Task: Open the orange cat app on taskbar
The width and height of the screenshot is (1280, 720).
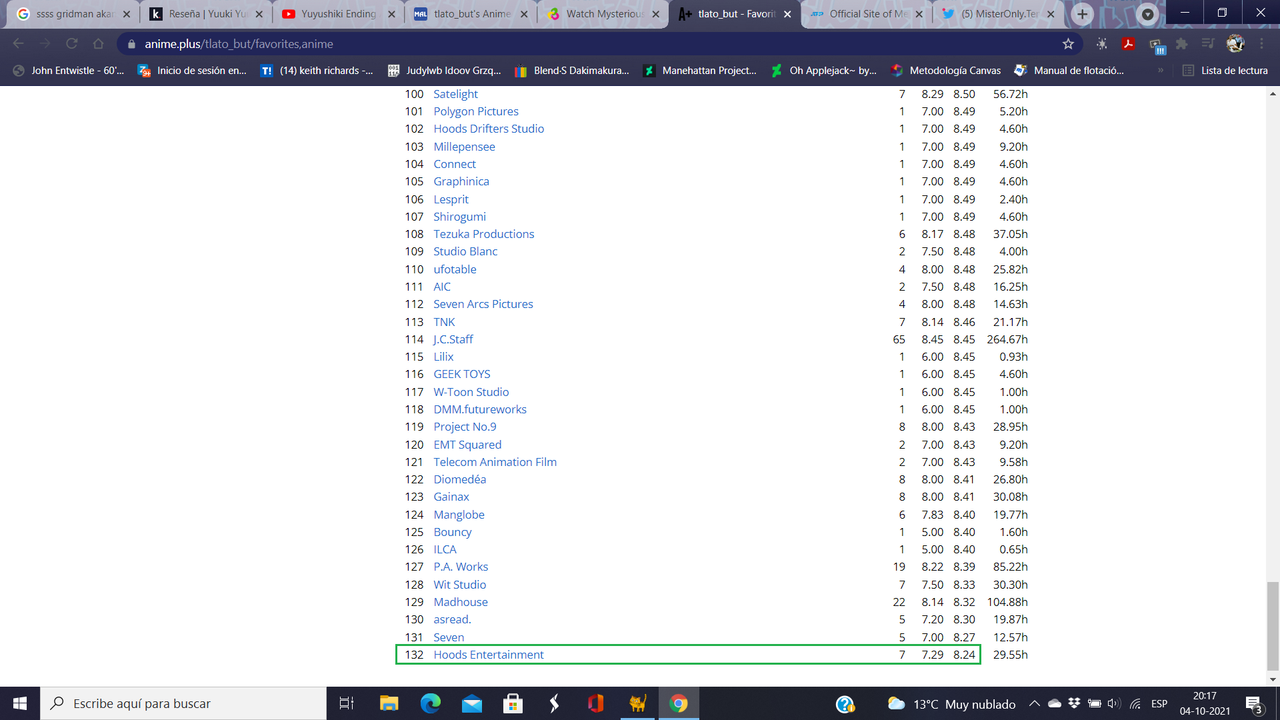Action: coord(637,703)
